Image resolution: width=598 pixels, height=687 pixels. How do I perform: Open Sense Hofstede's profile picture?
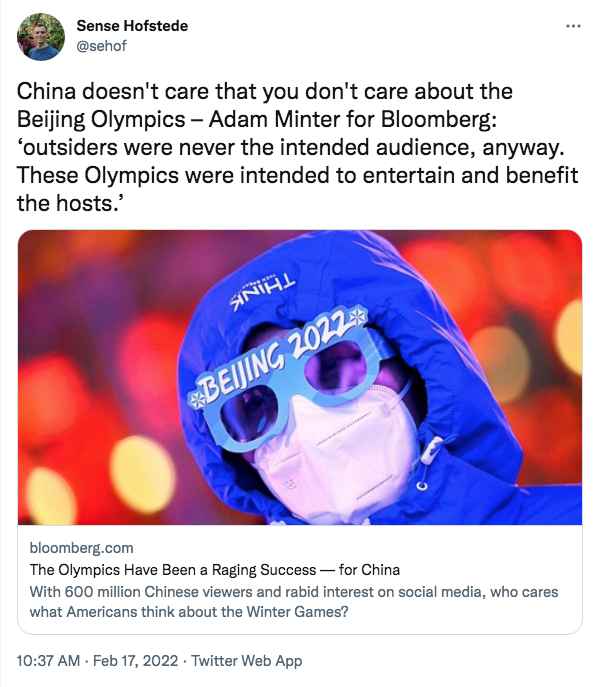pos(41,37)
